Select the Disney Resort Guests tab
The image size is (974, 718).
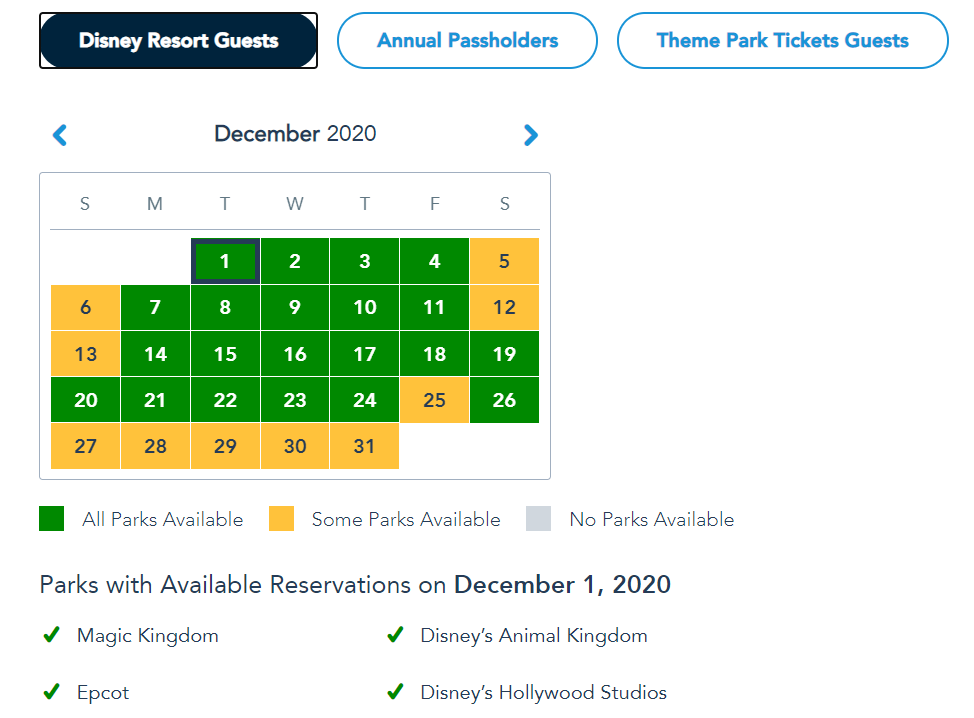(178, 41)
